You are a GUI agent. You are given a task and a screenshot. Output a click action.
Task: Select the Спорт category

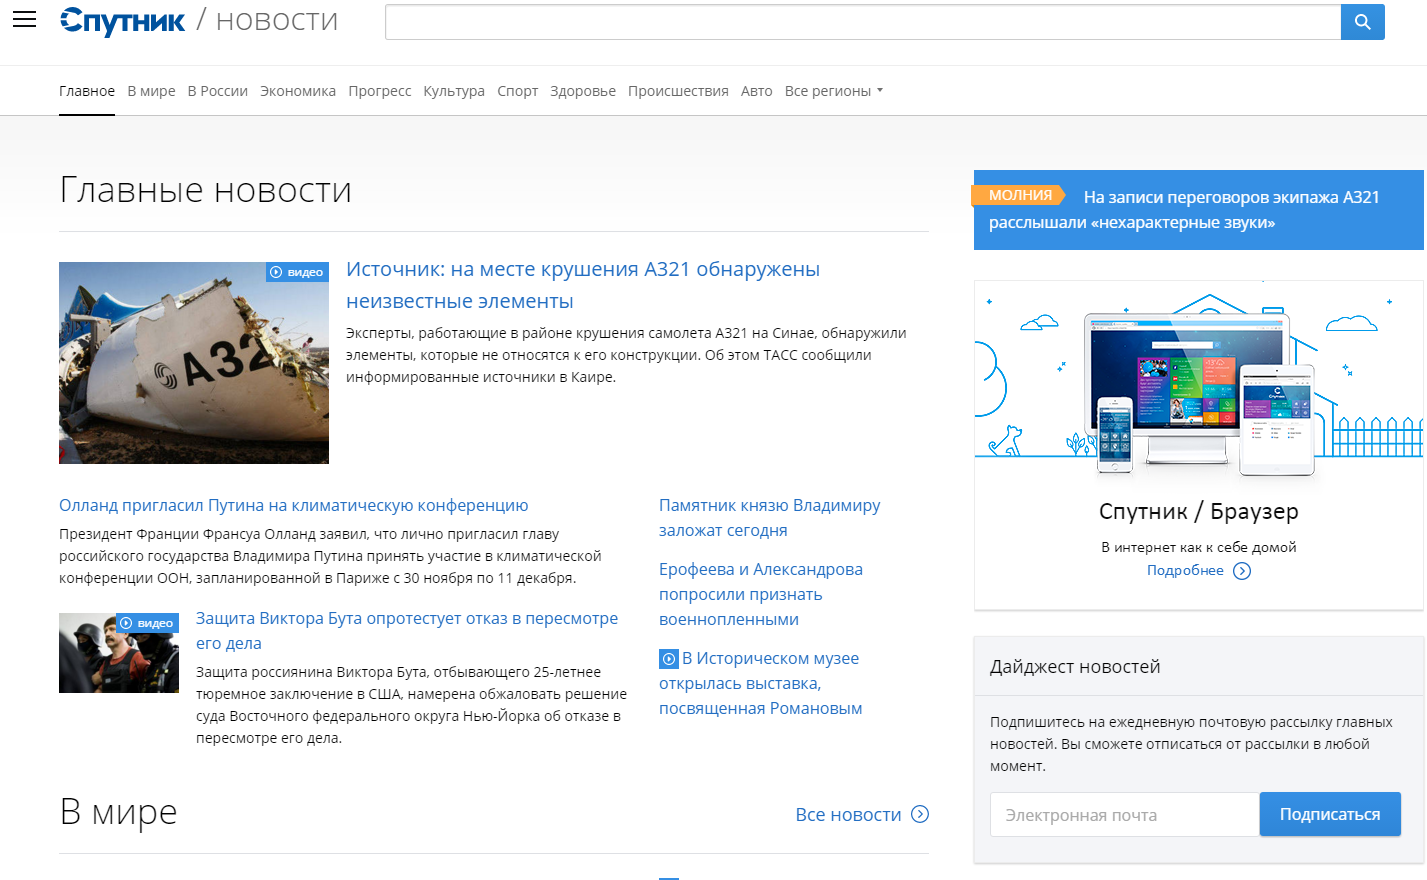pos(517,90)
